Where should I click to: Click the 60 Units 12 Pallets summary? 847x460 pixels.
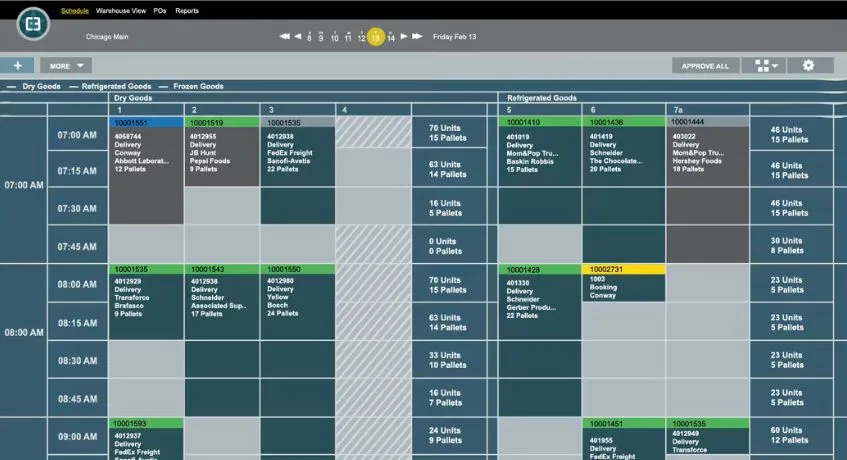click(x=791, y=435)
